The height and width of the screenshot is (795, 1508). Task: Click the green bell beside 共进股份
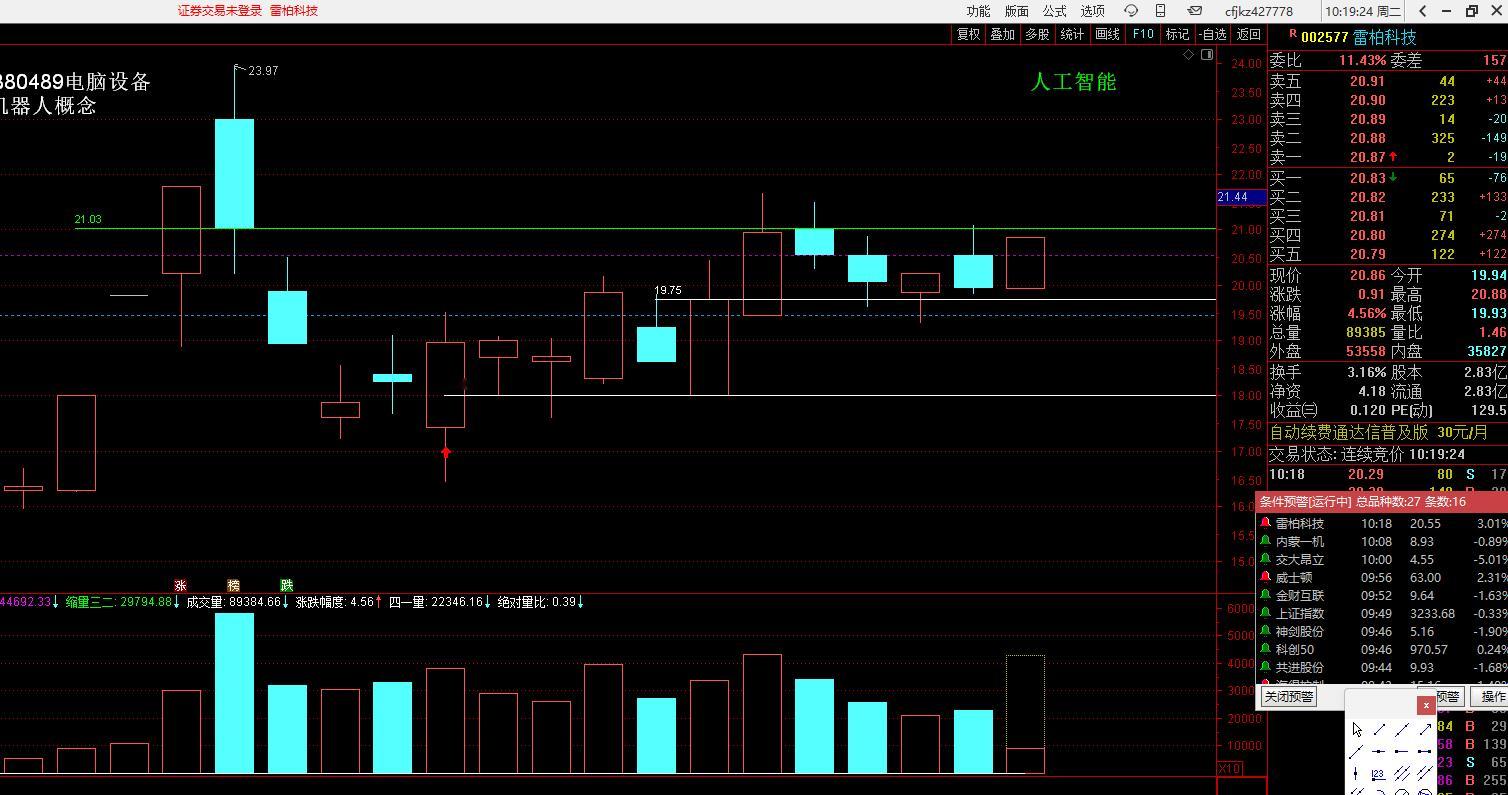[x=1266, y=667]
